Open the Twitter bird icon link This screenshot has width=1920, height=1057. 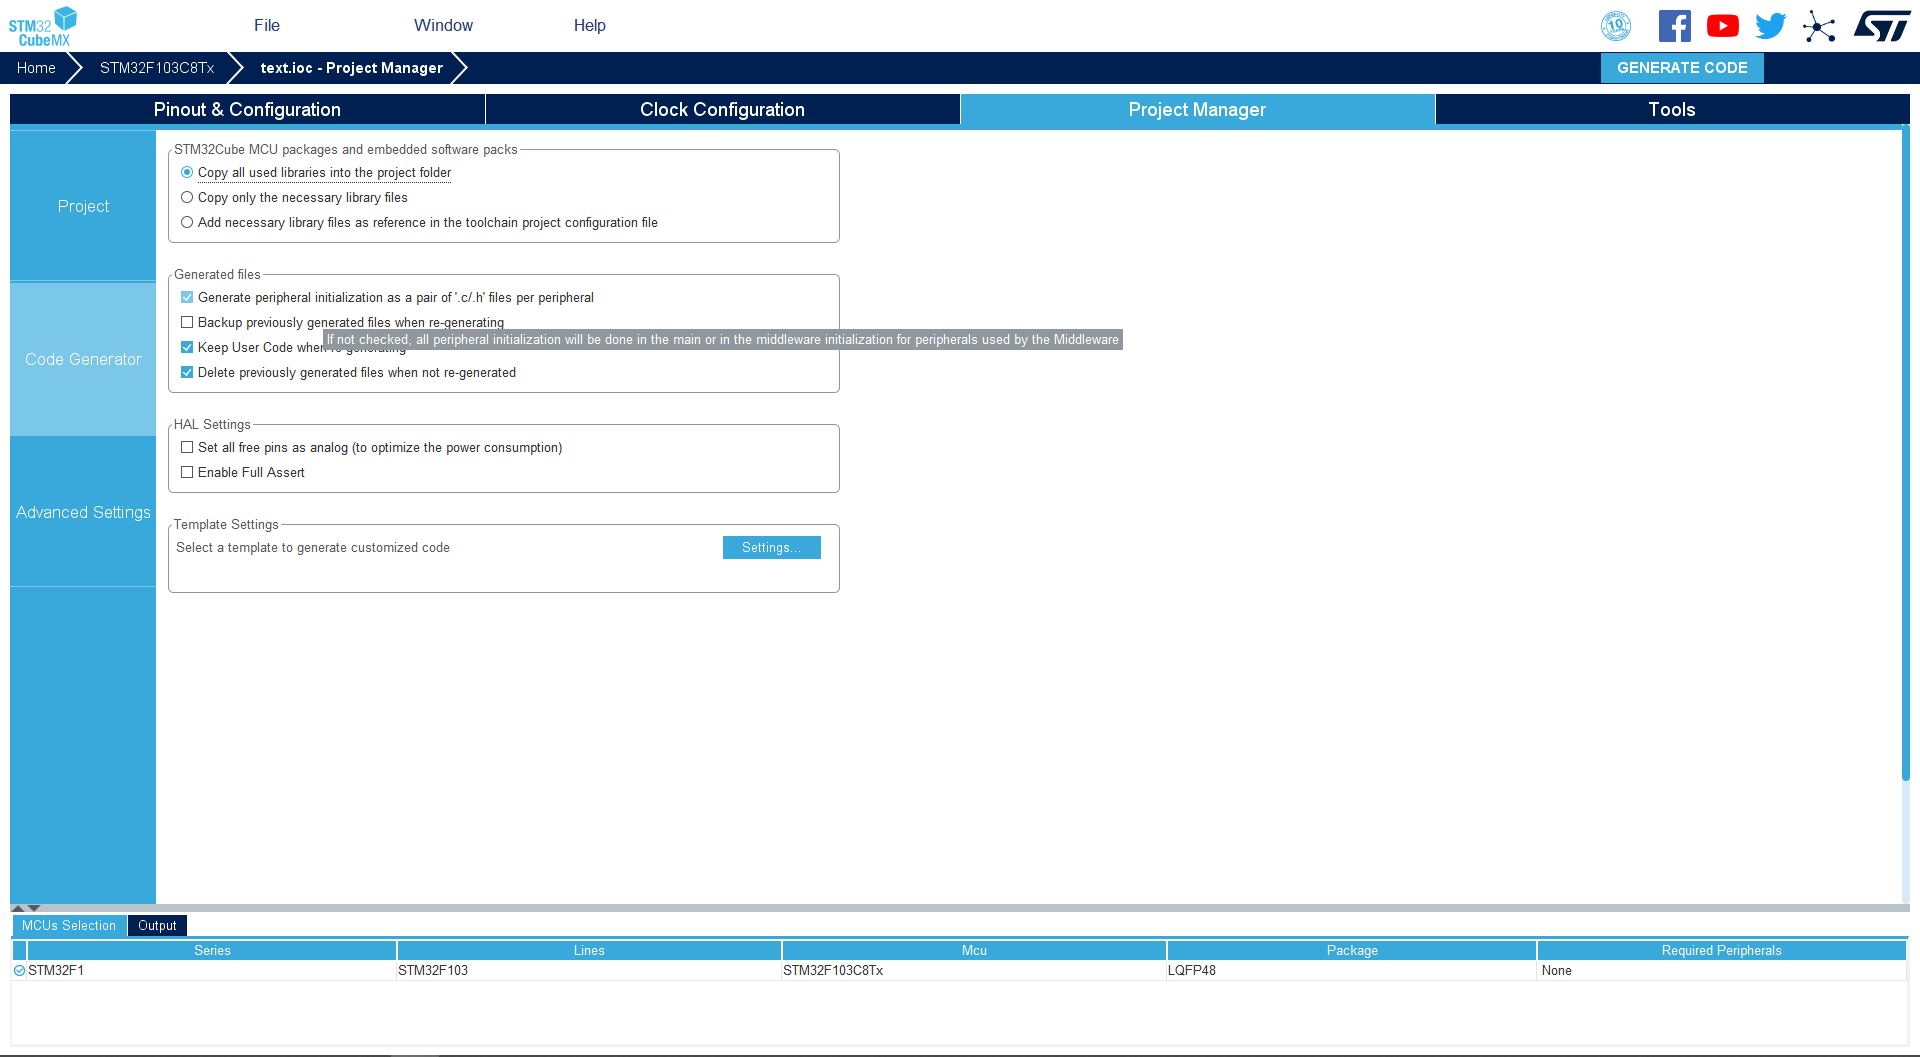click(1771, 26)
